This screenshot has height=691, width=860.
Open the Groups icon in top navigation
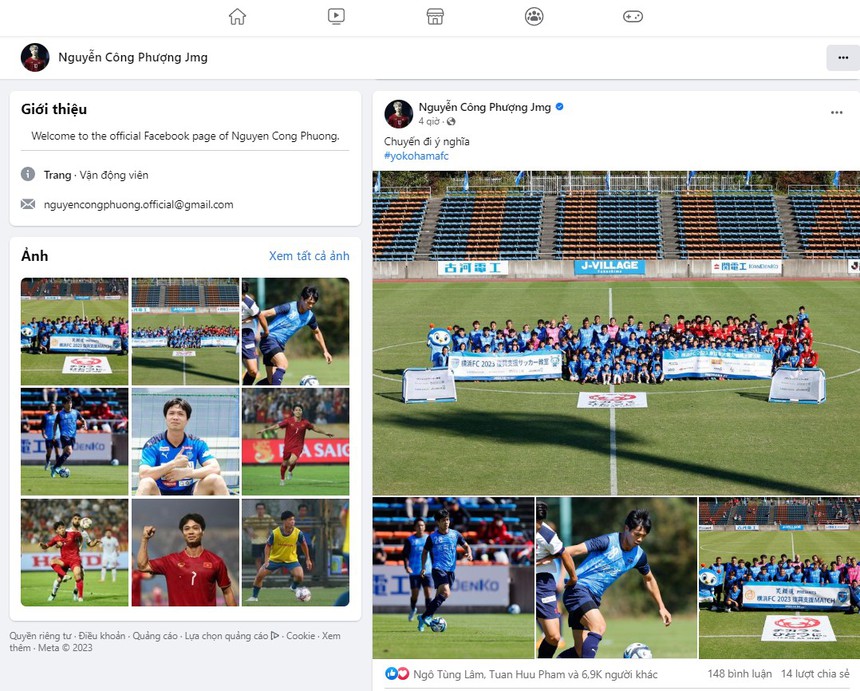[x=534, y=16]
